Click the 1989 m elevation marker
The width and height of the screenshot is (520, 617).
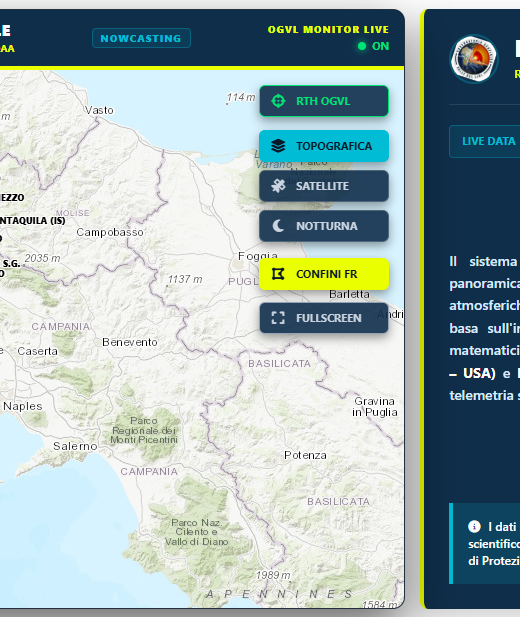click(x=273, y=575)
